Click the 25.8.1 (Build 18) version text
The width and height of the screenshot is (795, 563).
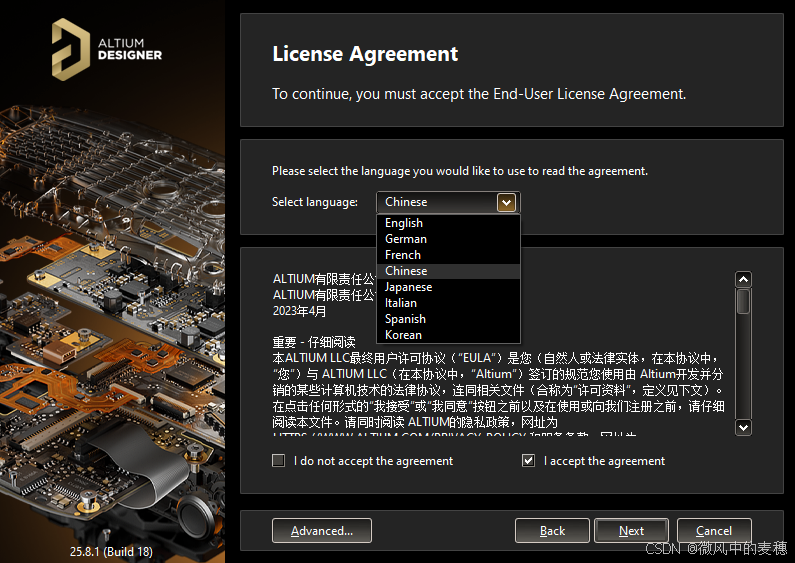tap(111, 551)
